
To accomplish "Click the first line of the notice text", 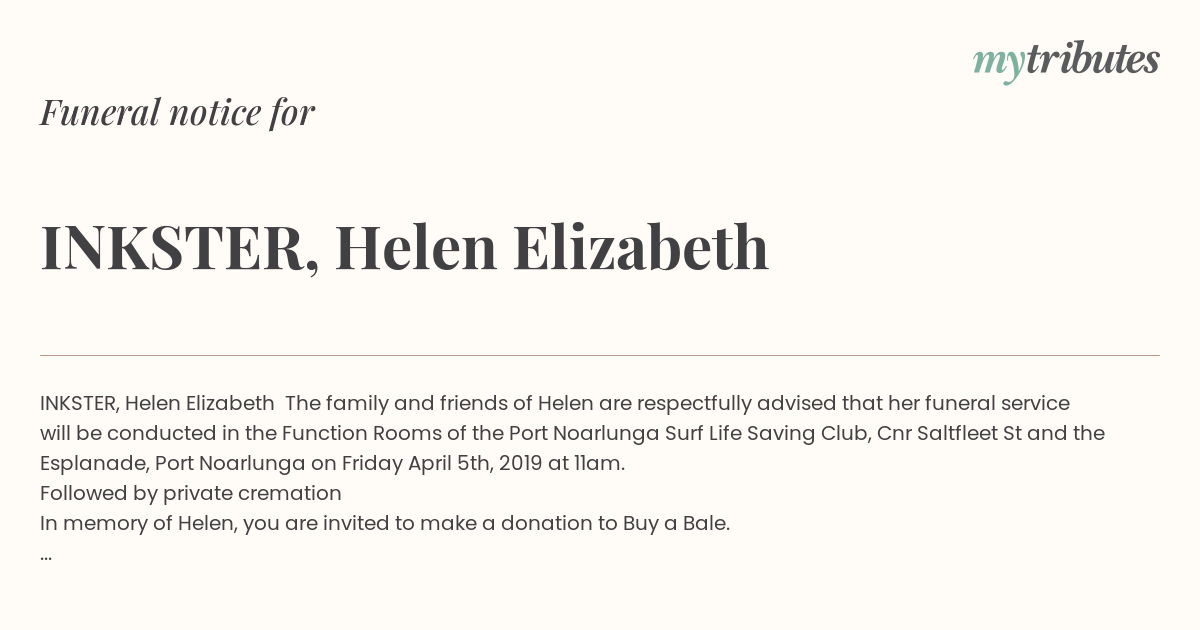I will 555,403.
